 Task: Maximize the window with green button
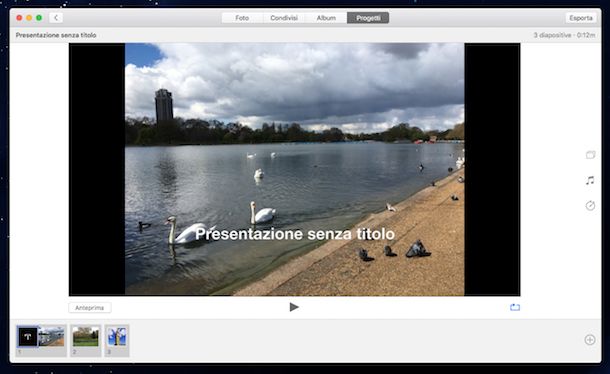[39, 18]
